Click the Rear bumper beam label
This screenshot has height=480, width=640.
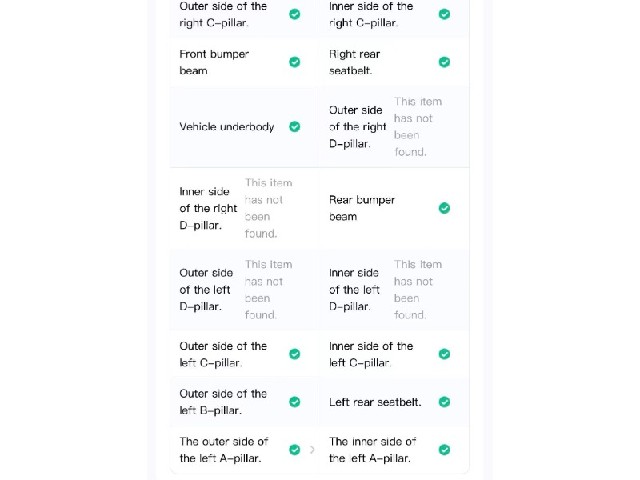[362, 208]
